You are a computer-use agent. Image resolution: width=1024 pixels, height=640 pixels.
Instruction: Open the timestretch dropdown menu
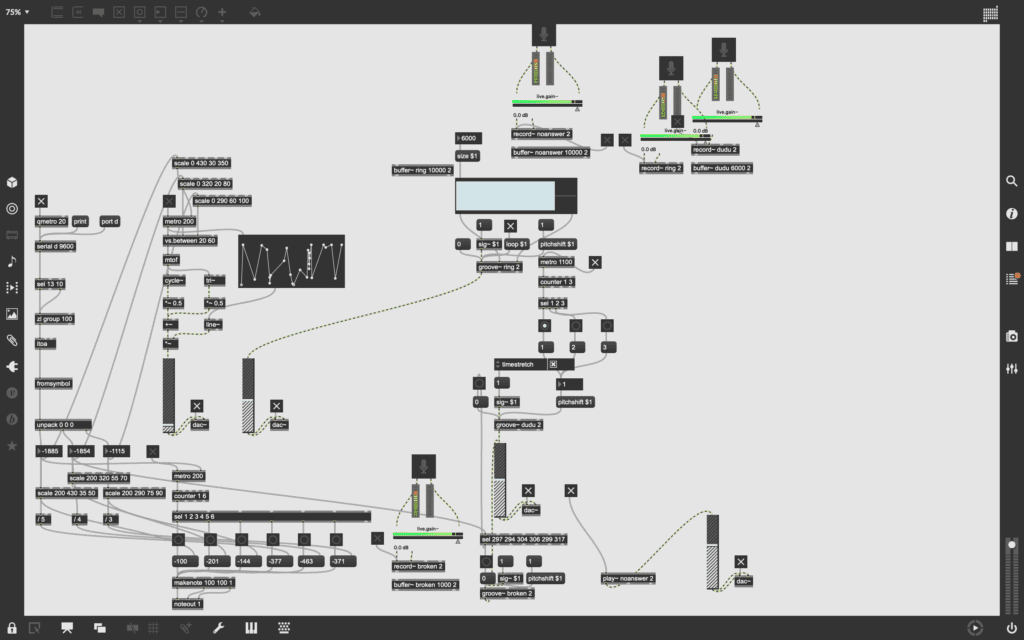520,364
